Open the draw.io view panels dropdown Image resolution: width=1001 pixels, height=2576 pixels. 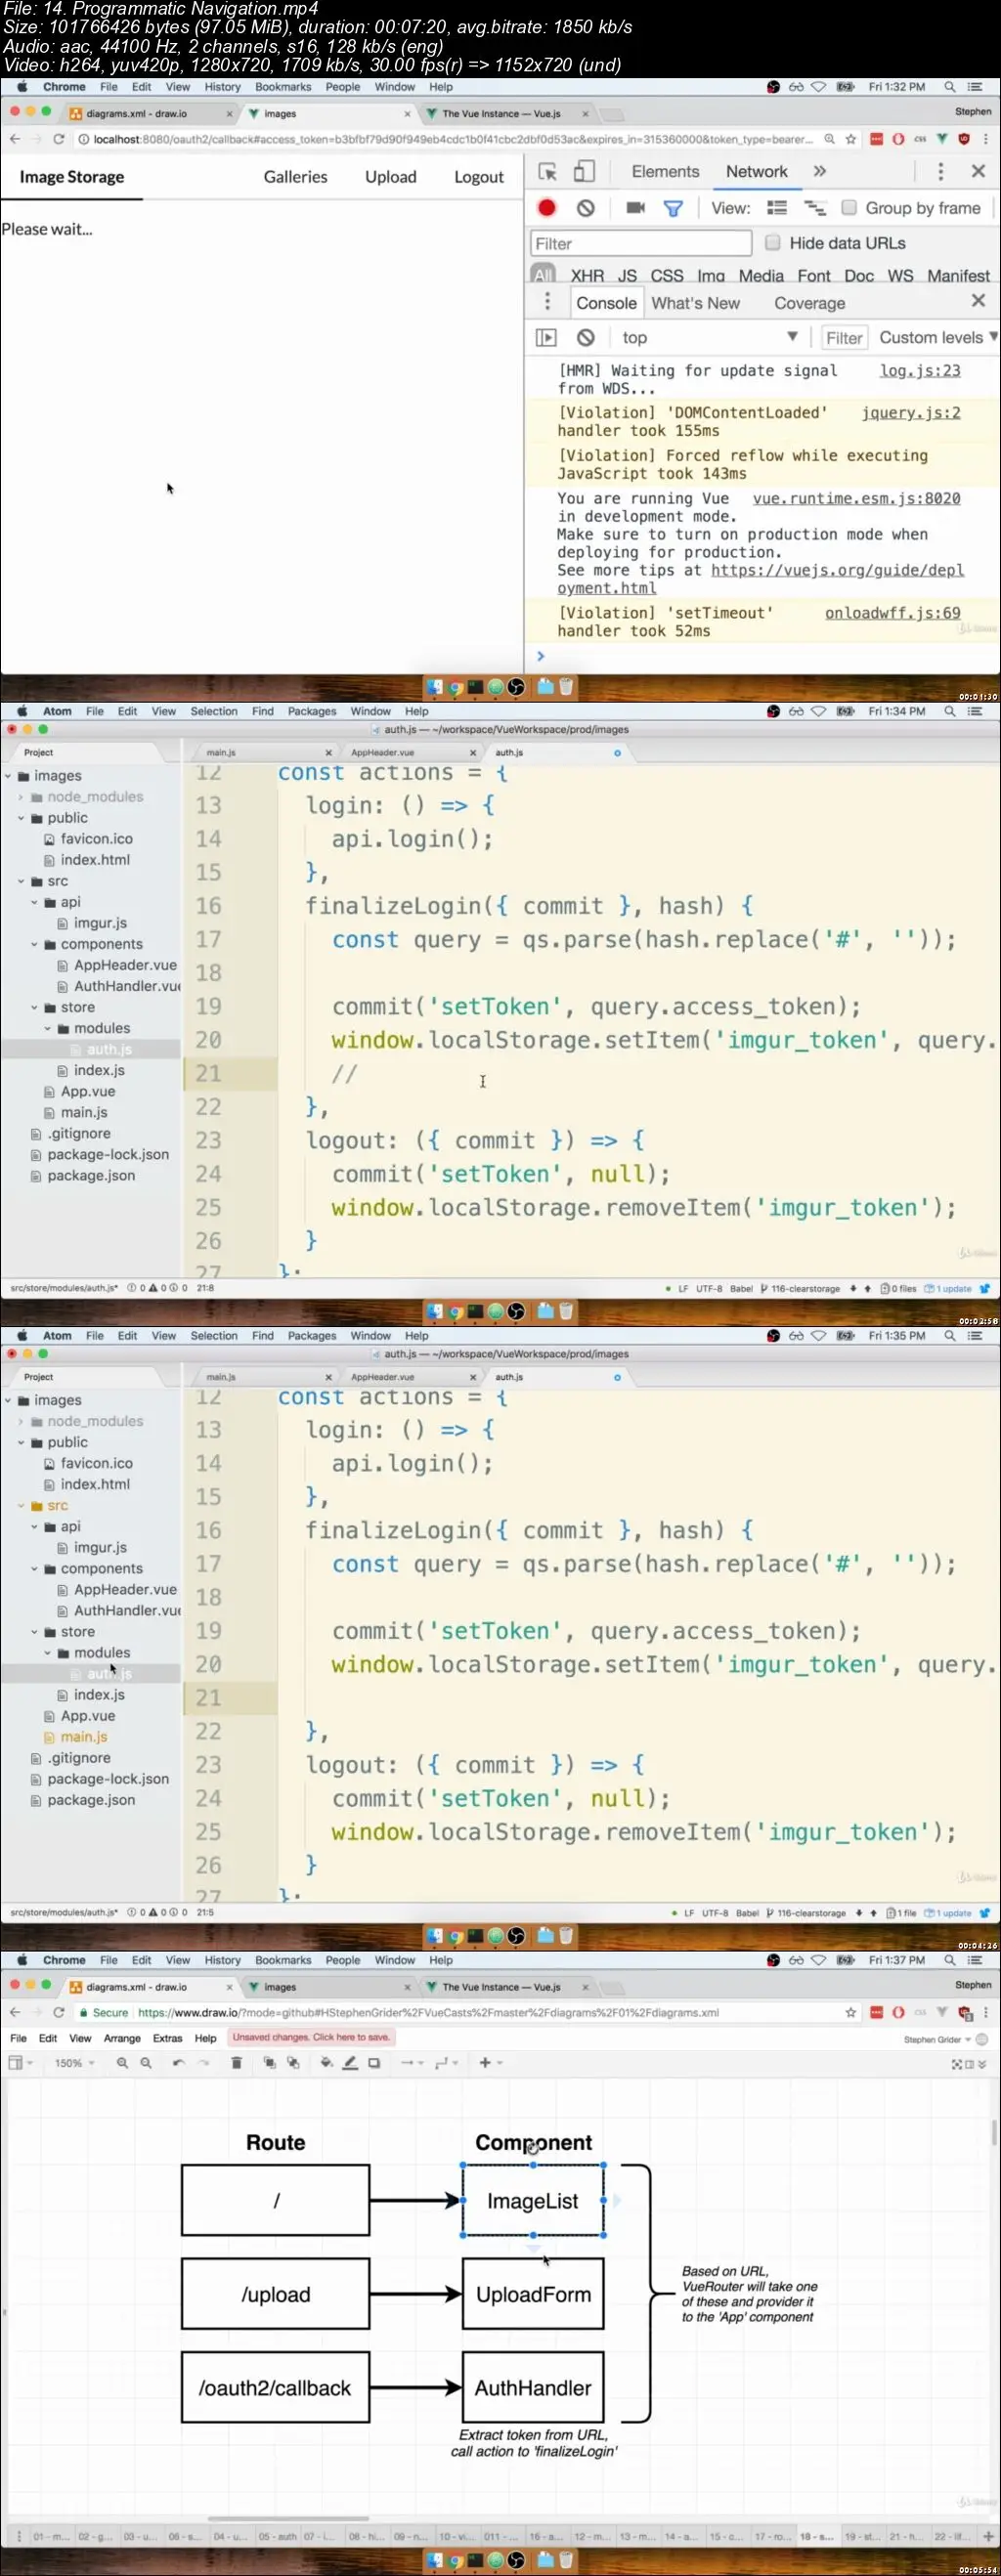click(20, 2063)
